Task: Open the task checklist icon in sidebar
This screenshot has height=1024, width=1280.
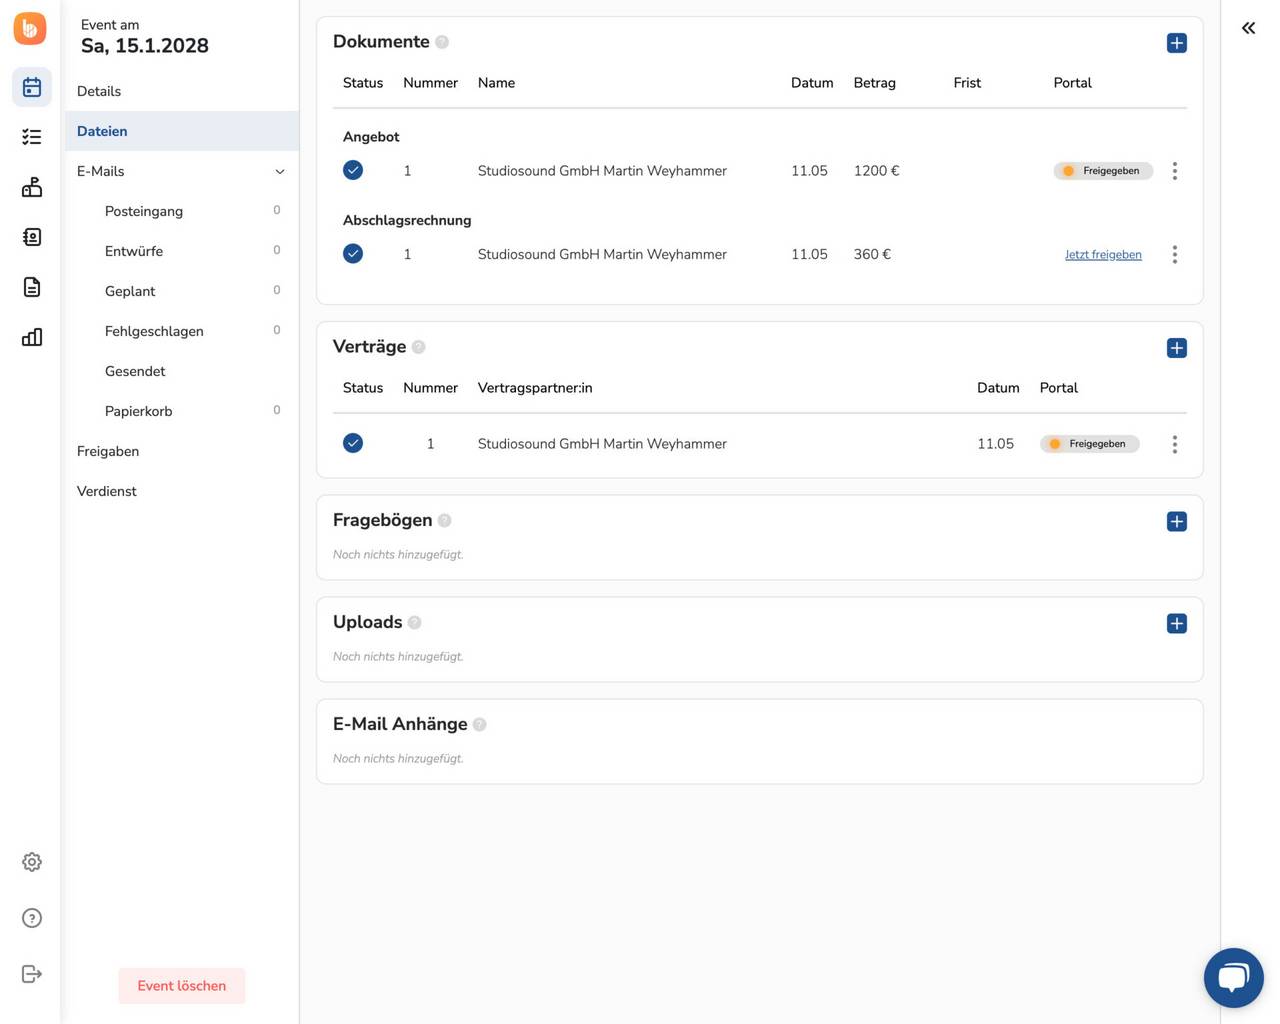Action: 32,137
